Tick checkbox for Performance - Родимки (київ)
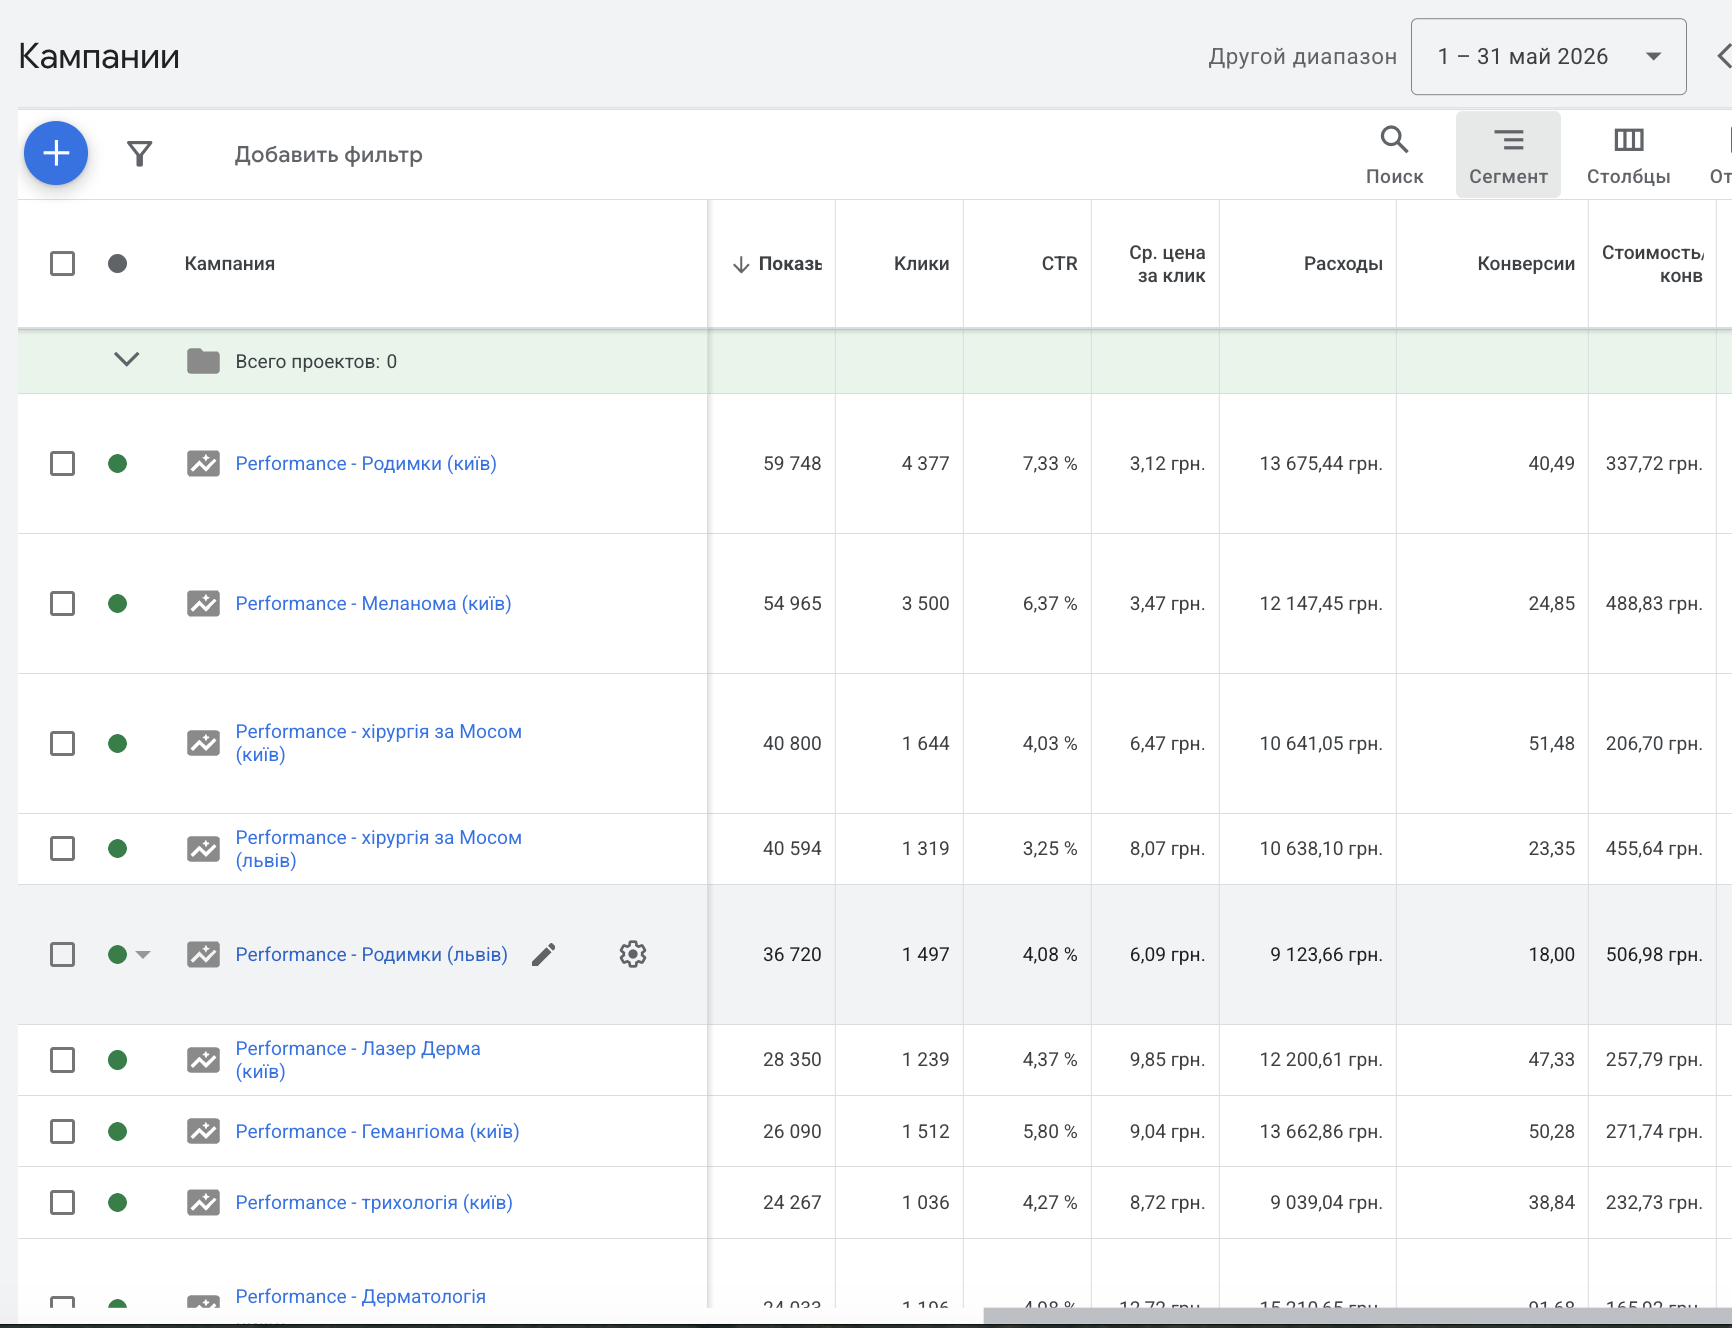Screen dimensions: 1732x1328 [62, 463]
